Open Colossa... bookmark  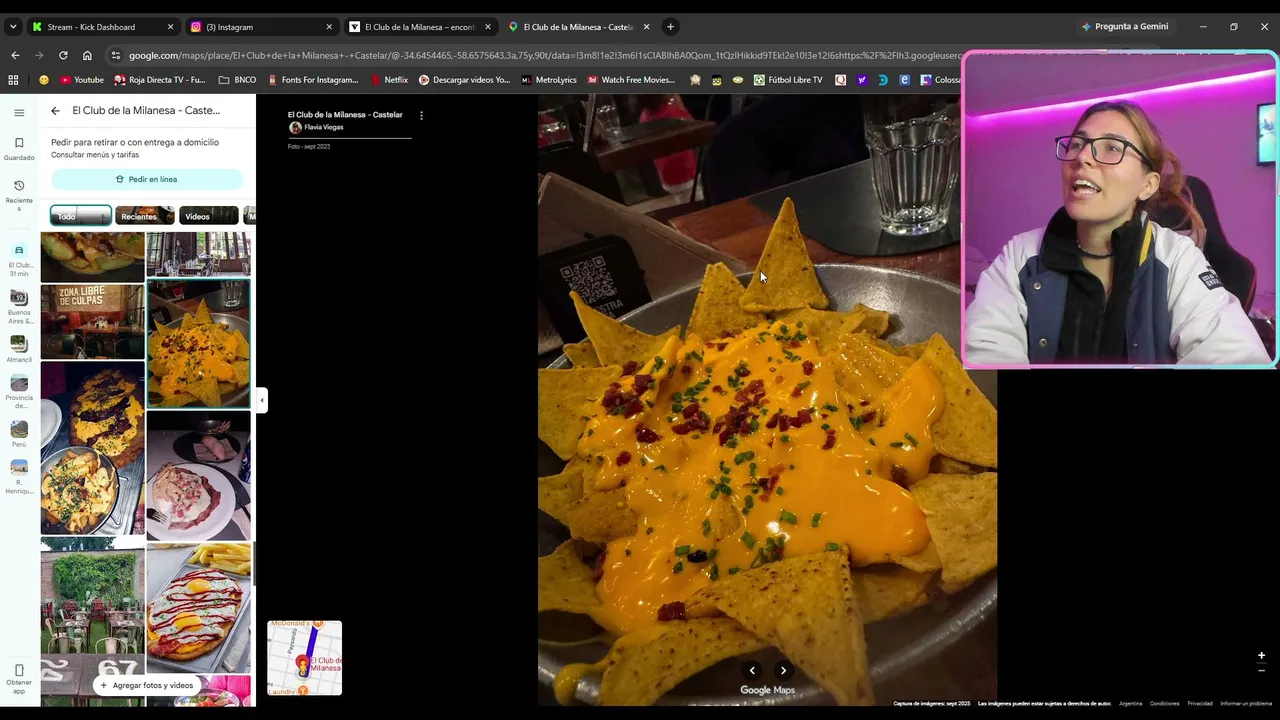click(940, 80)
